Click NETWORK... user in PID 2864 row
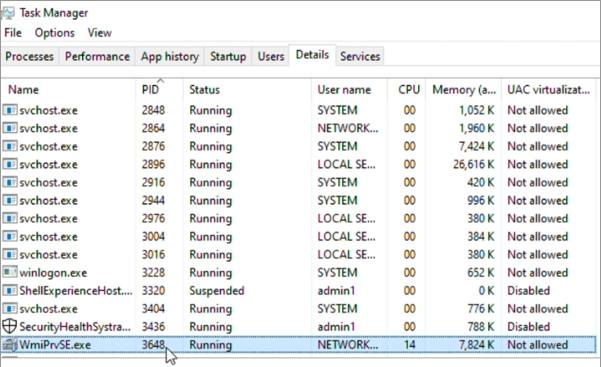Image resolution: width=601 pixels, height=367 pixels. (348, 128)
